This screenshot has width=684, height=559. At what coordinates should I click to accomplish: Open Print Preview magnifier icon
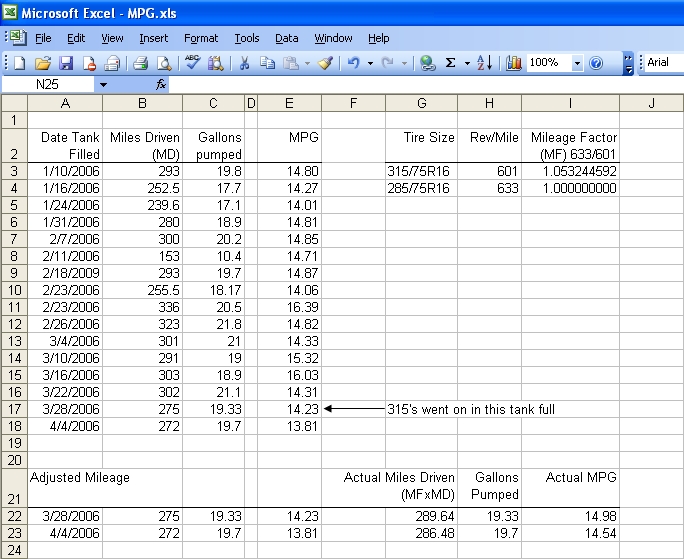164,63
